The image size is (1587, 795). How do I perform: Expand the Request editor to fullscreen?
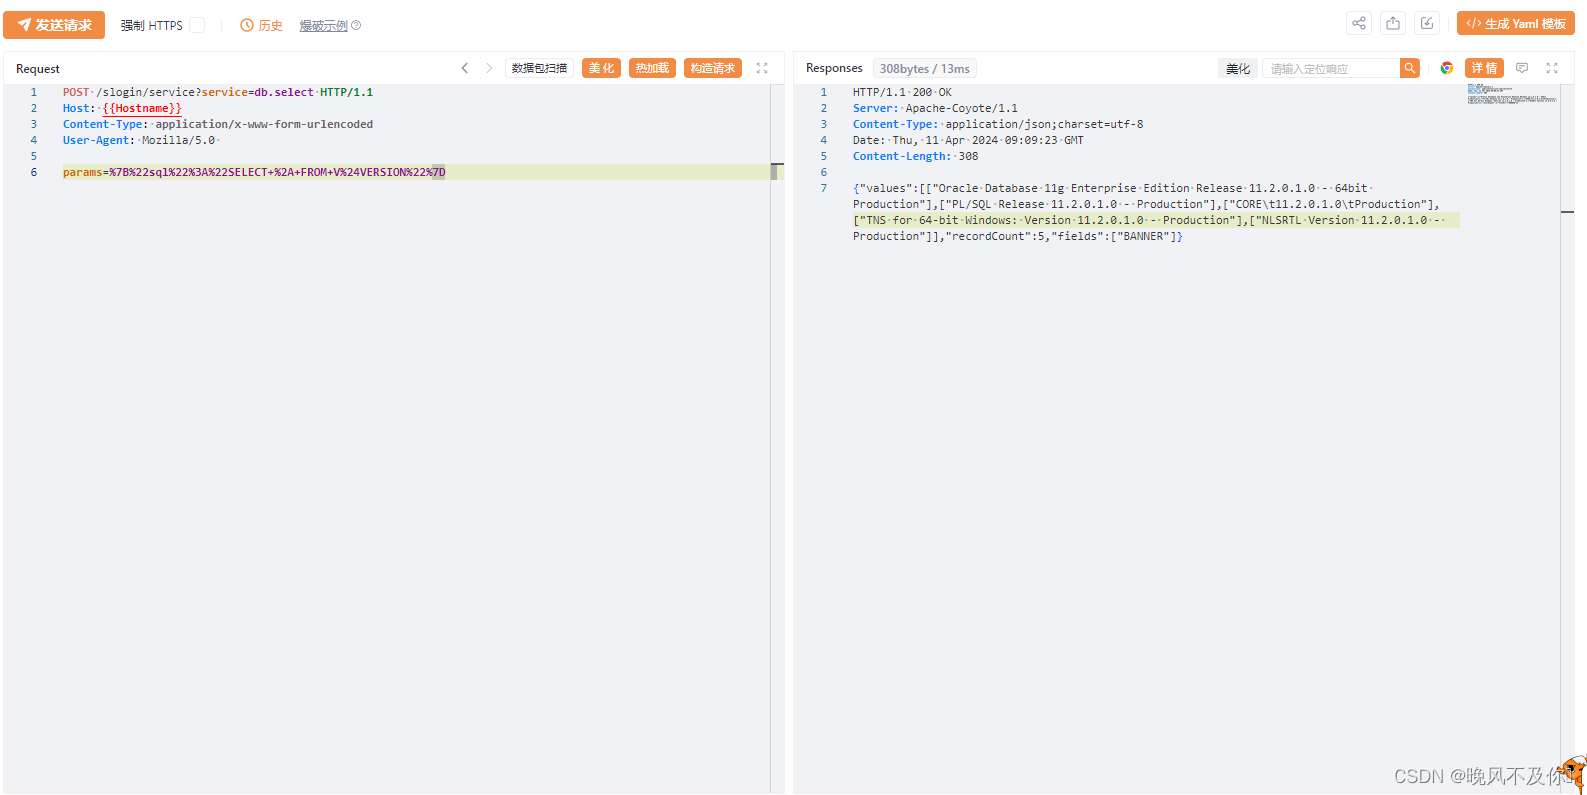tap(762, 68)
